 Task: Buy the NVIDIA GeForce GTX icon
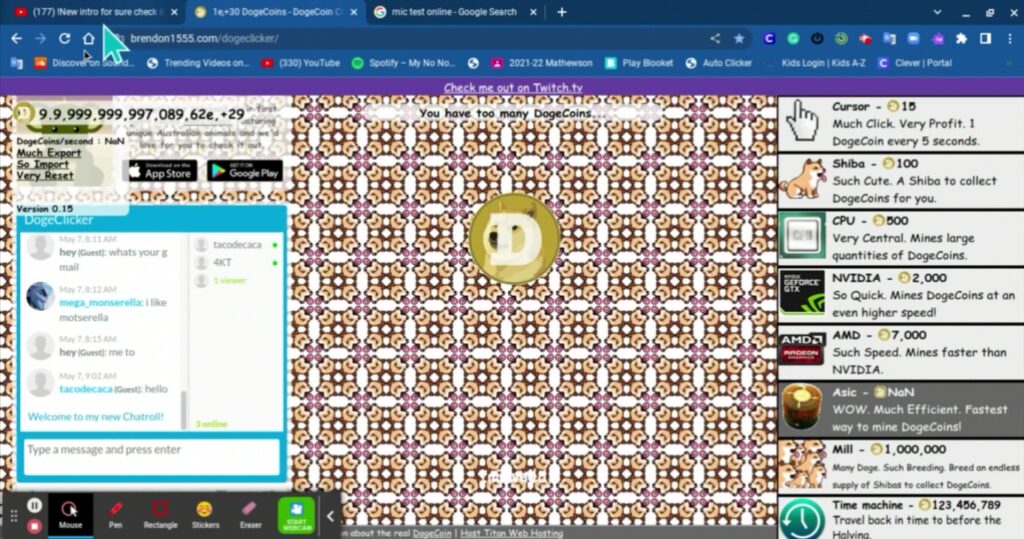click(802, 293)
